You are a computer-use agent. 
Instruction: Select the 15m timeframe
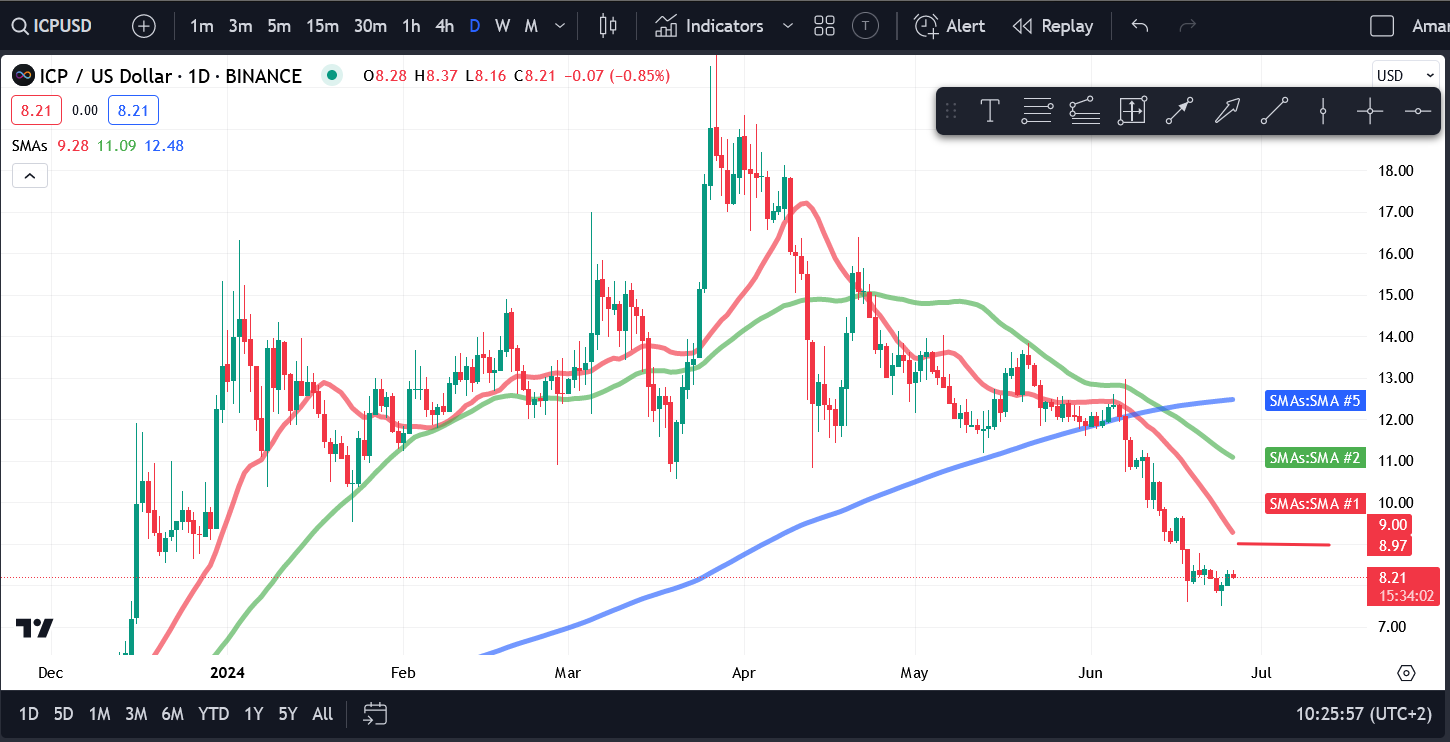click(x=322, y=26)
